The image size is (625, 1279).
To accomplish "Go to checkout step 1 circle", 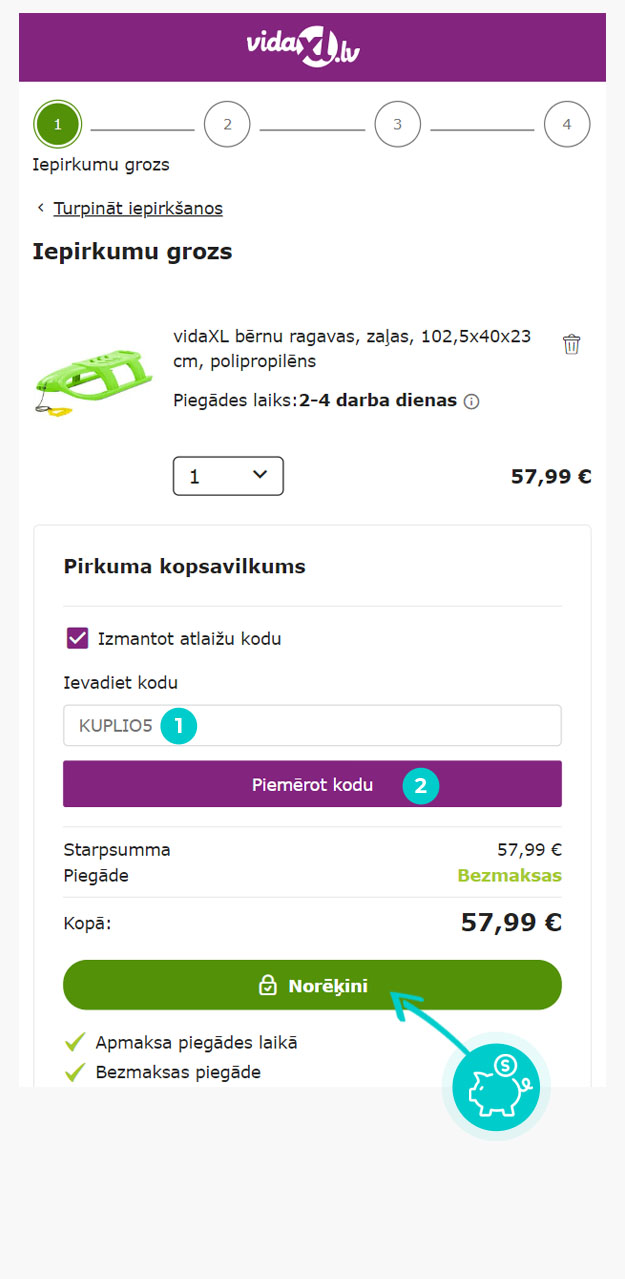I will pos(57,124).
